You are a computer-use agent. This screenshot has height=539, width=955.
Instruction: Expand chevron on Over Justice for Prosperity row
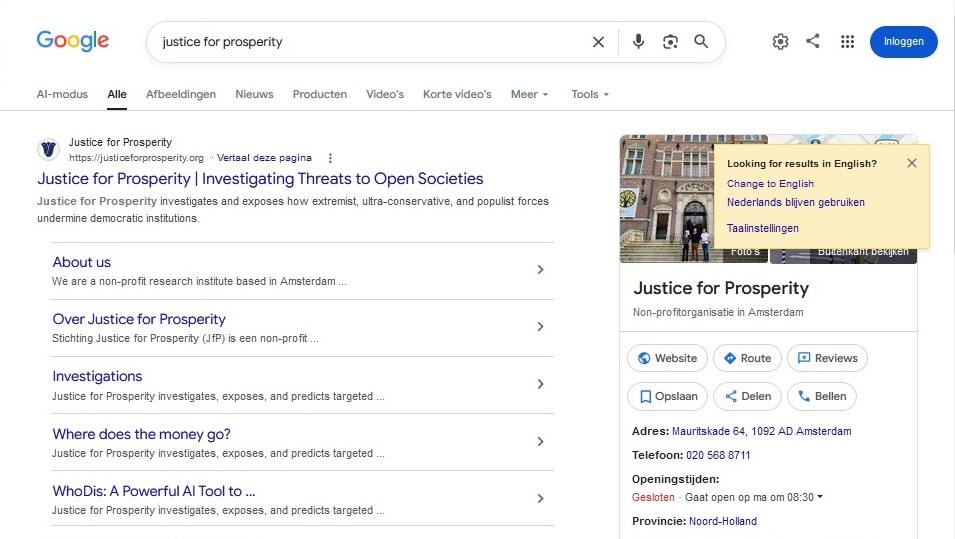(540, 327)
